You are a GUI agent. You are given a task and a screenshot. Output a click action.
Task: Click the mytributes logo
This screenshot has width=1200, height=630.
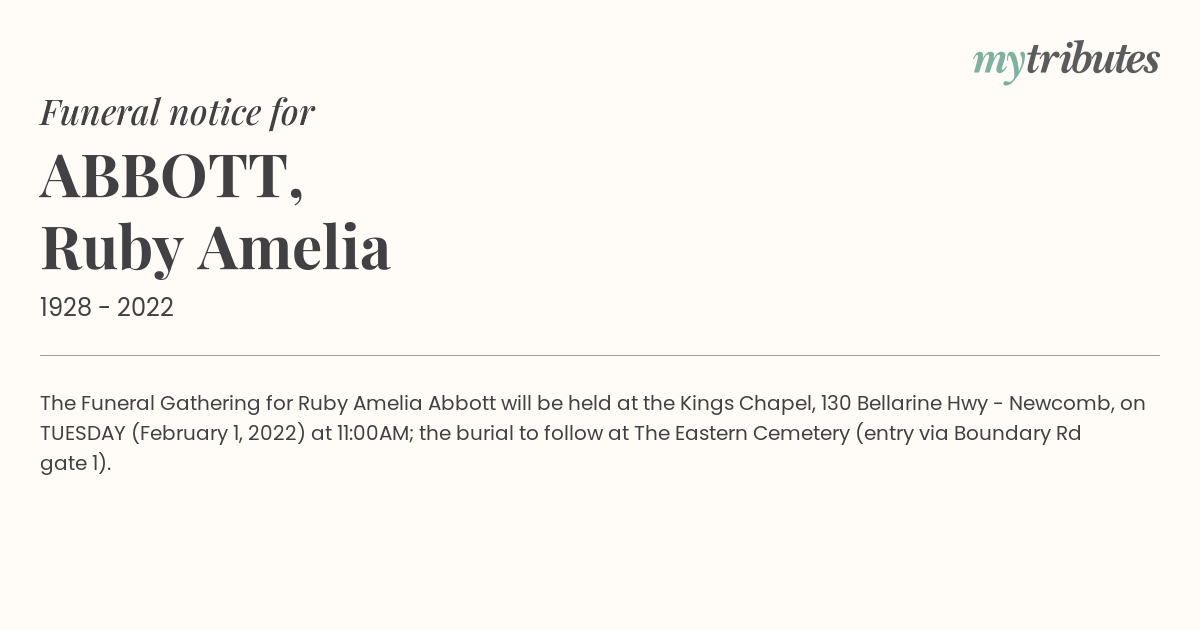1066,61
